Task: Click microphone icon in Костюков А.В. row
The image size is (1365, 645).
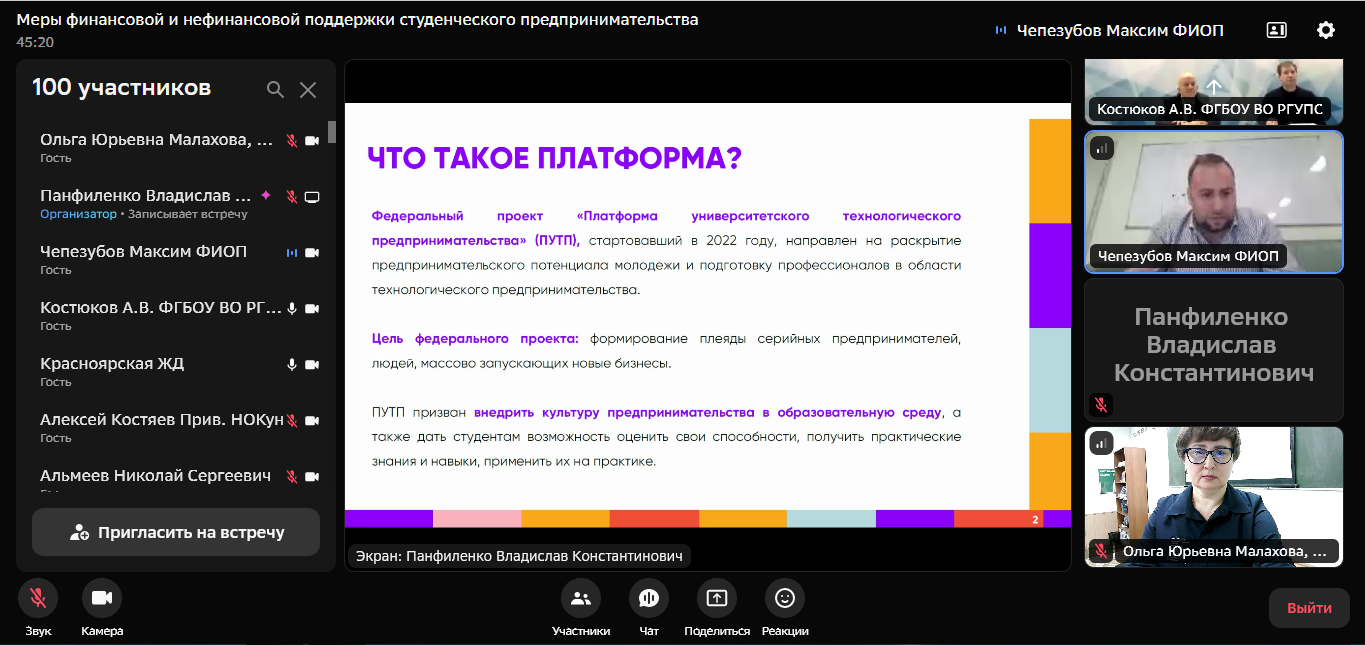Action: pos(292,309)
